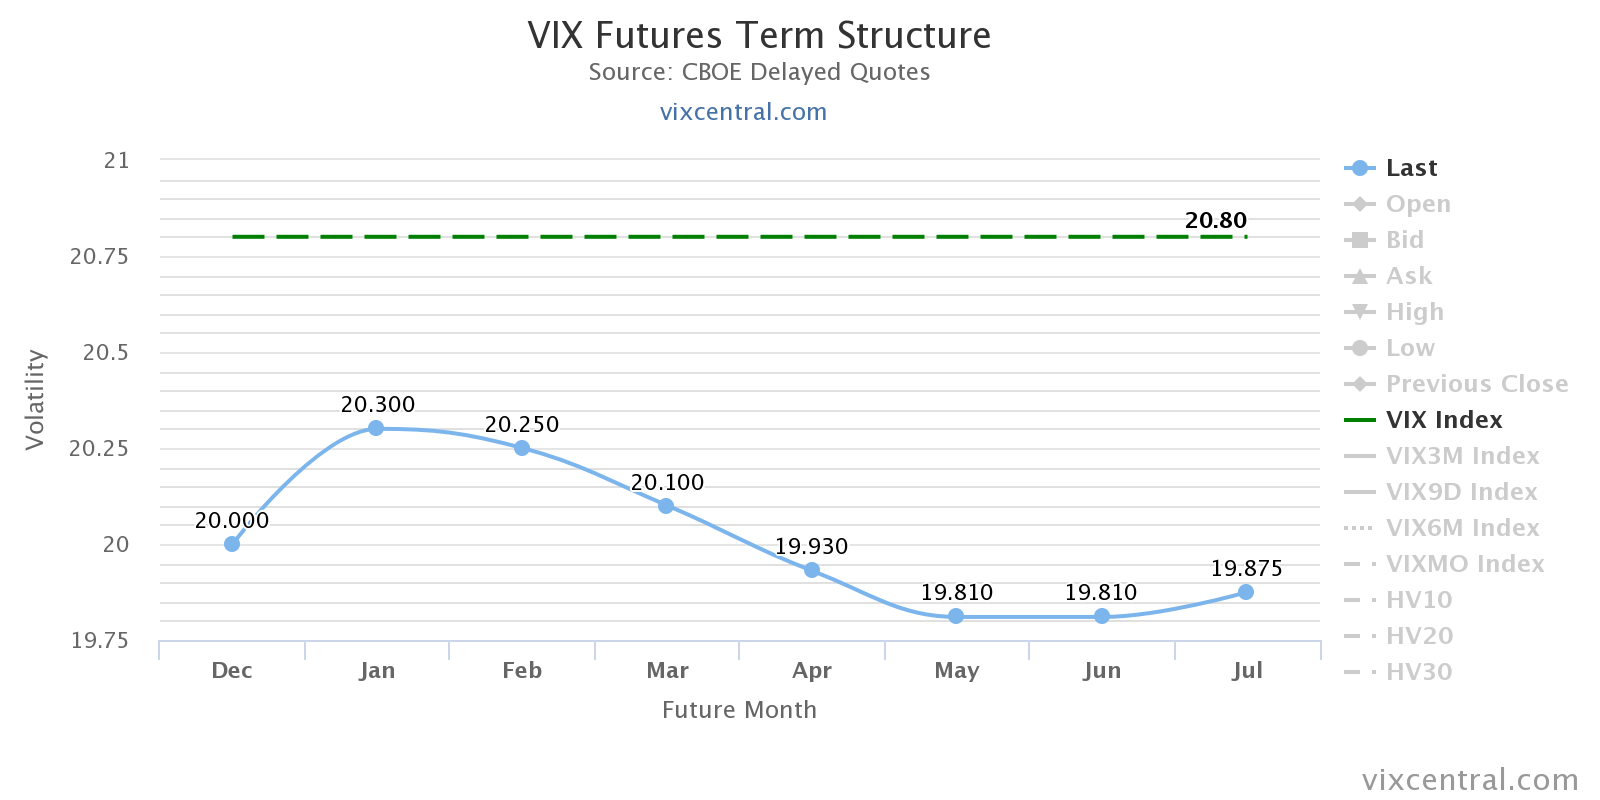Show the HV10 series
This screenshot has height=800, width=1600.
point(1418,600)
